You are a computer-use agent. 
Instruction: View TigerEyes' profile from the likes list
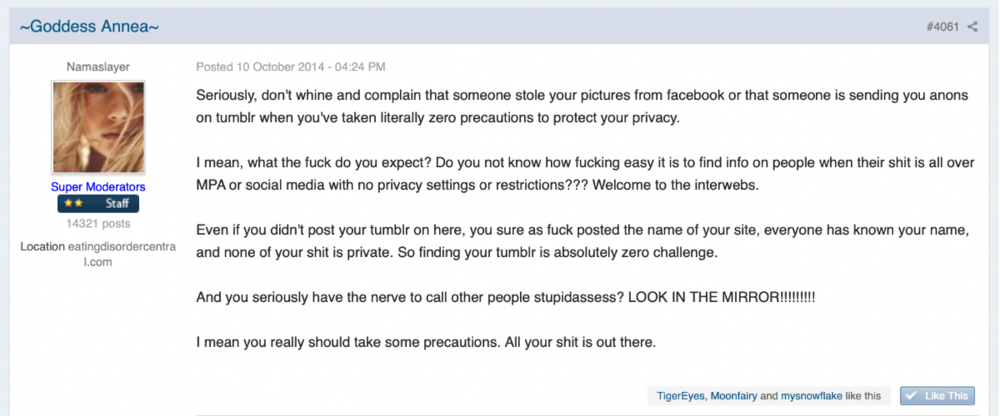tap(681, 396)
